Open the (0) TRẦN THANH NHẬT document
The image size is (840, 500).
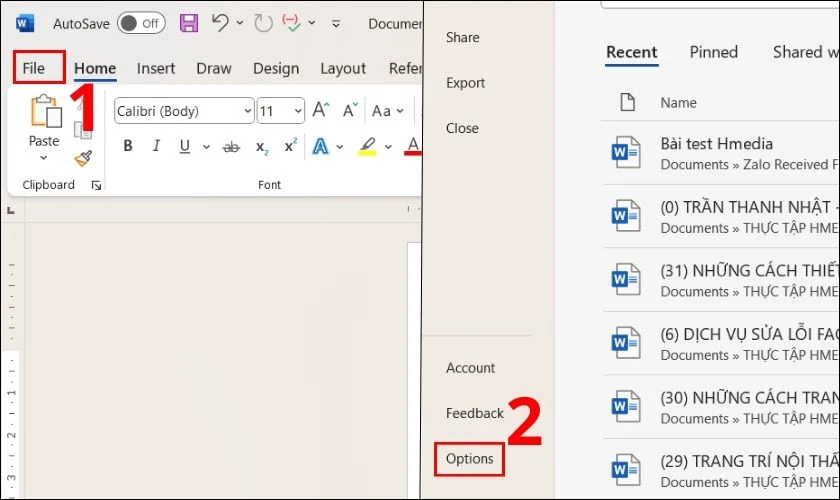(721, 217)
